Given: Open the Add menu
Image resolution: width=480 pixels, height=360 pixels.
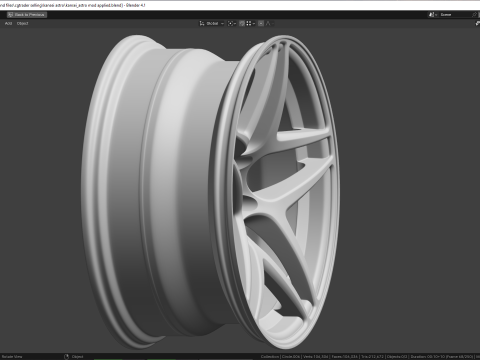Looking at the screenshot, I should [x=8, y=23].
